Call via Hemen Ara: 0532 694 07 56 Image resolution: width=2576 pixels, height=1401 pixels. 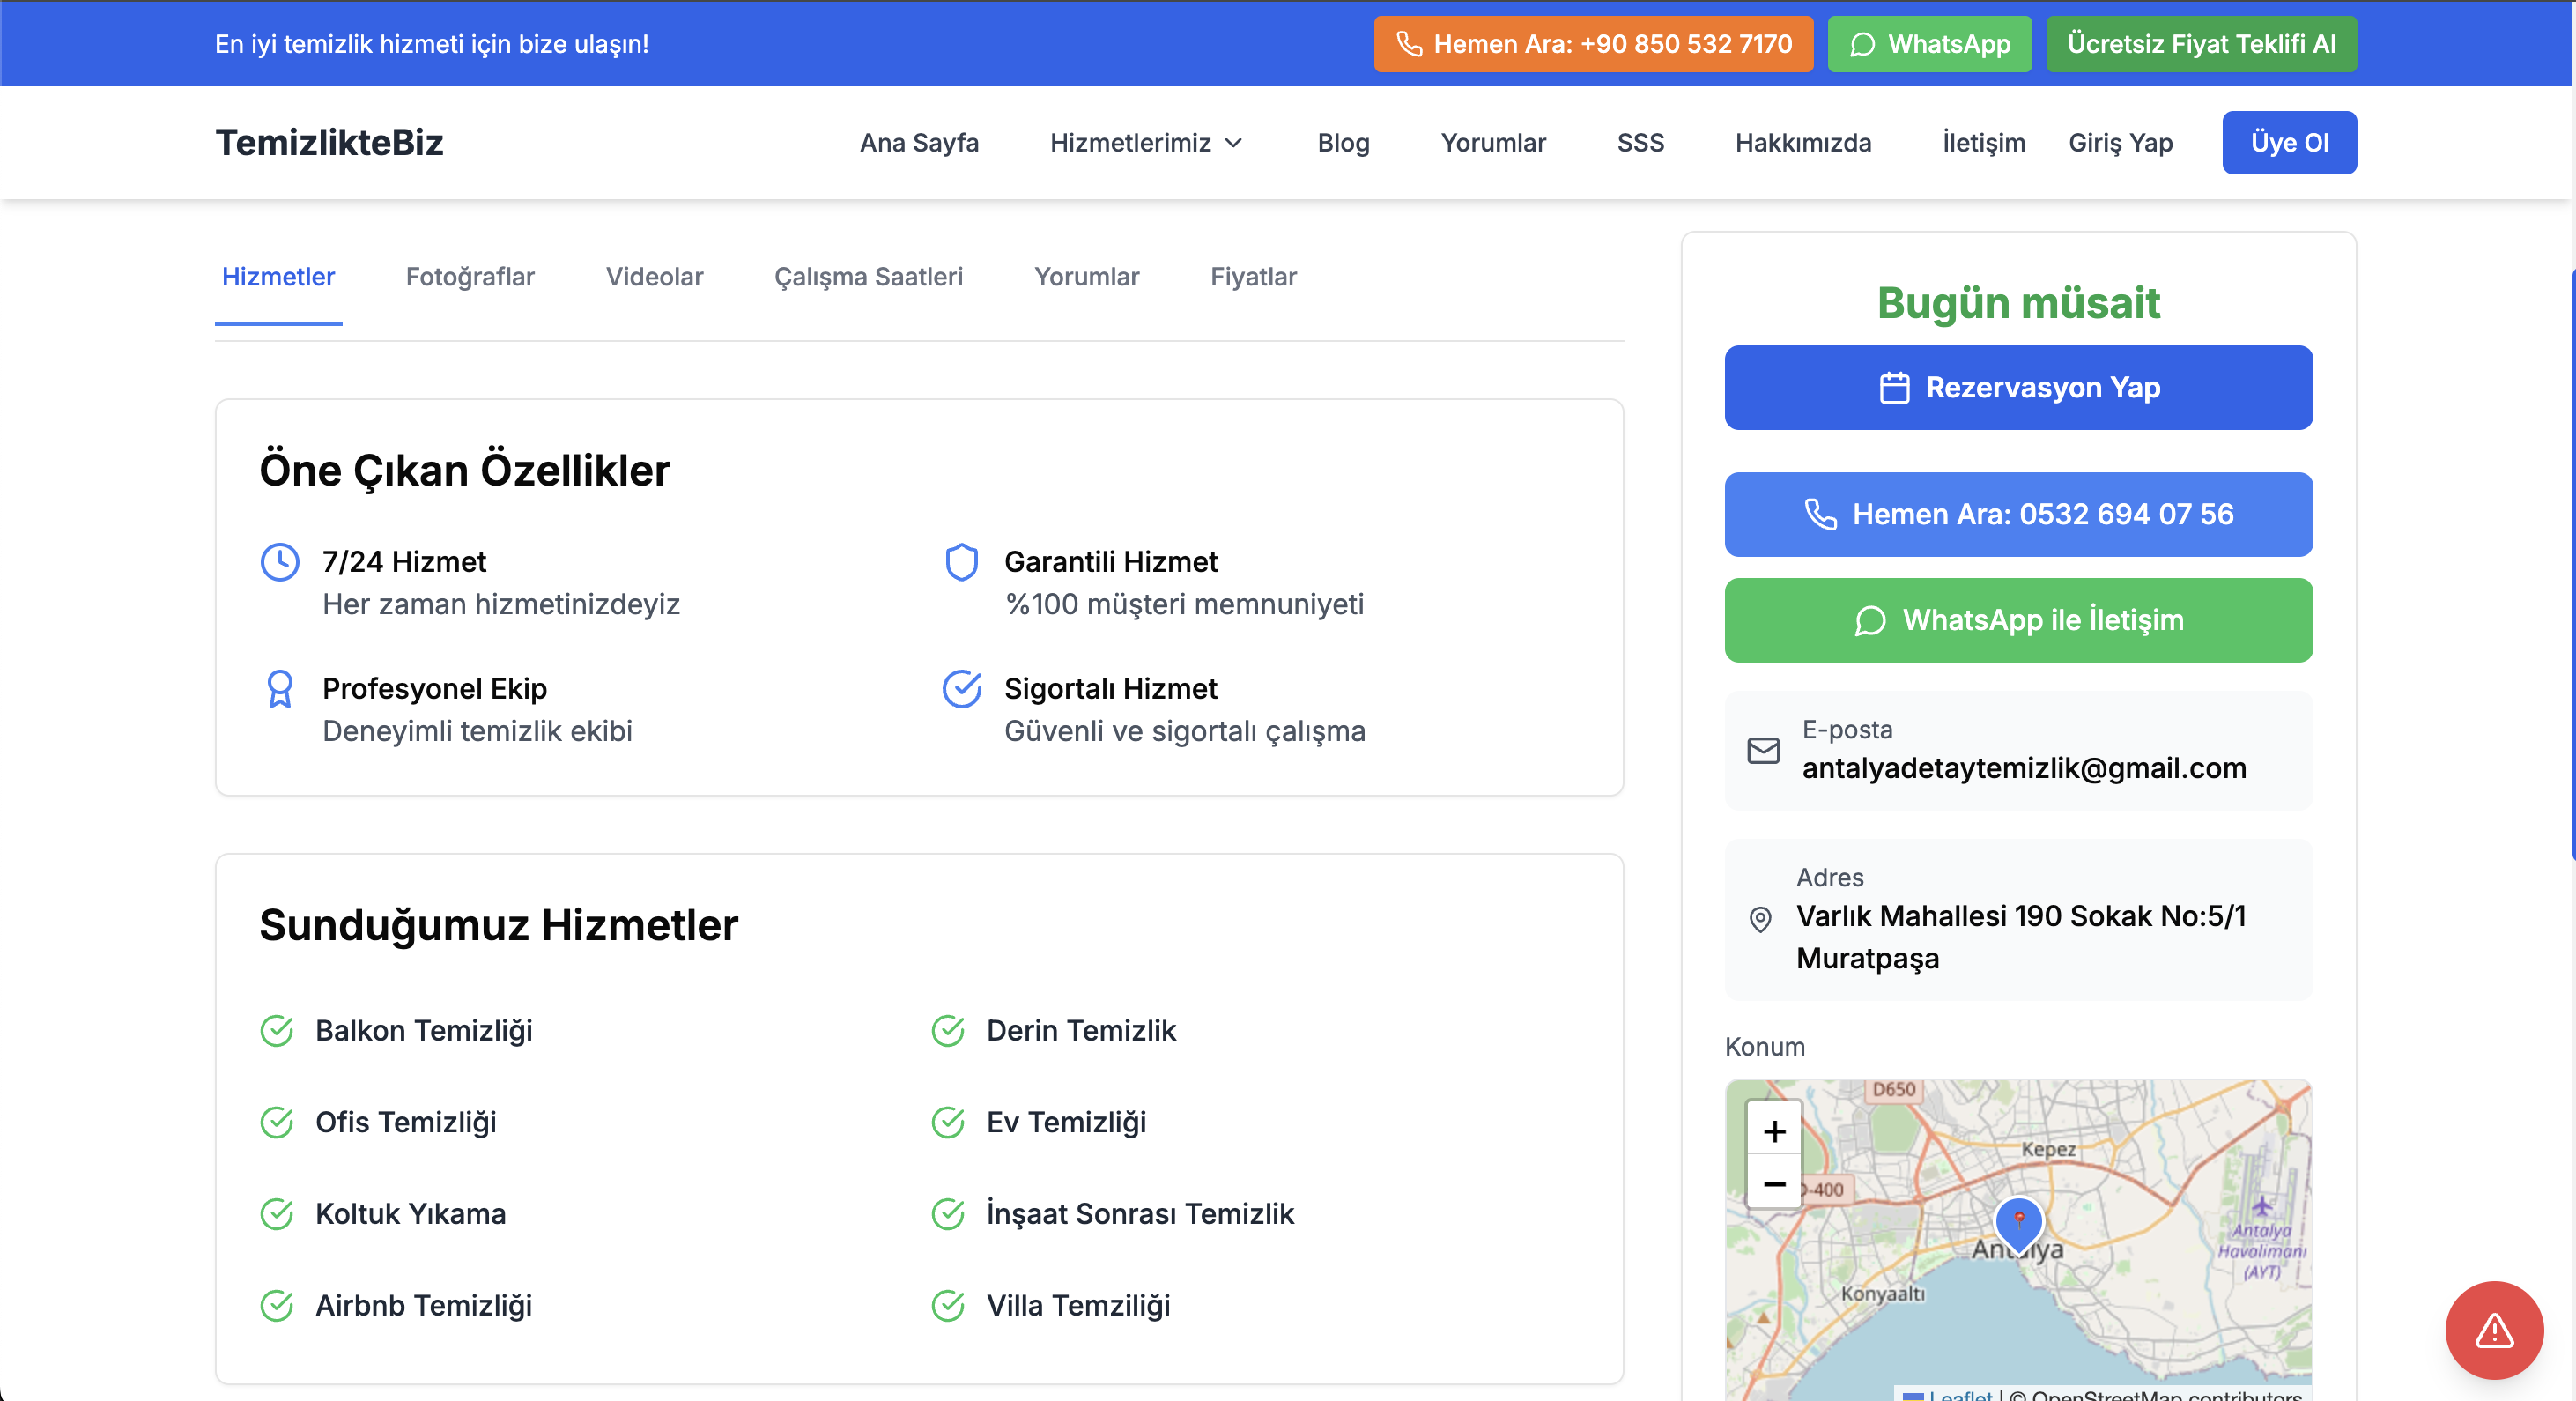(x=2018, y=514)
